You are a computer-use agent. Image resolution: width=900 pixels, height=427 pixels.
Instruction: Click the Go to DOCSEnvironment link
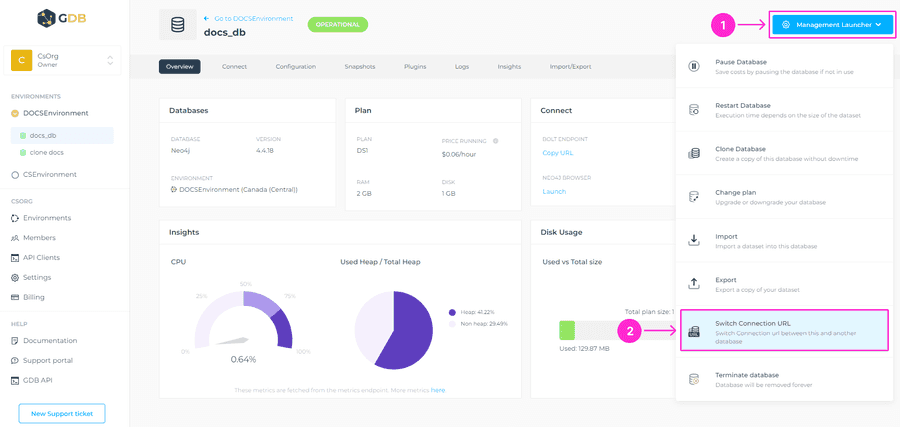[253, 18]
